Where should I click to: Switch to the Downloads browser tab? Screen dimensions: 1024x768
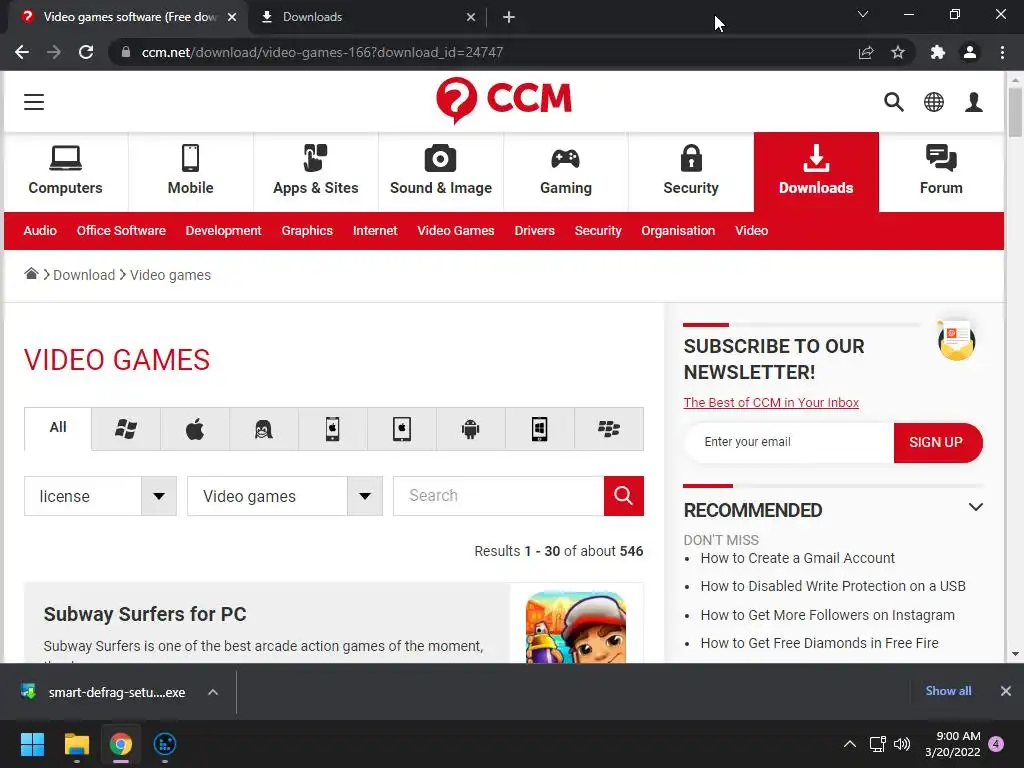[366, 17]
